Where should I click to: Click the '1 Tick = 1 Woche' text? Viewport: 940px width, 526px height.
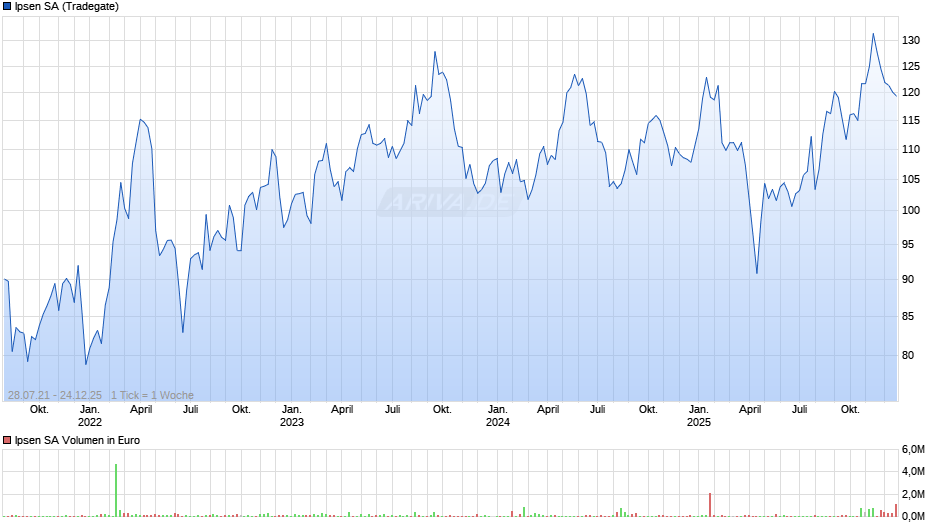pos(152,395)
